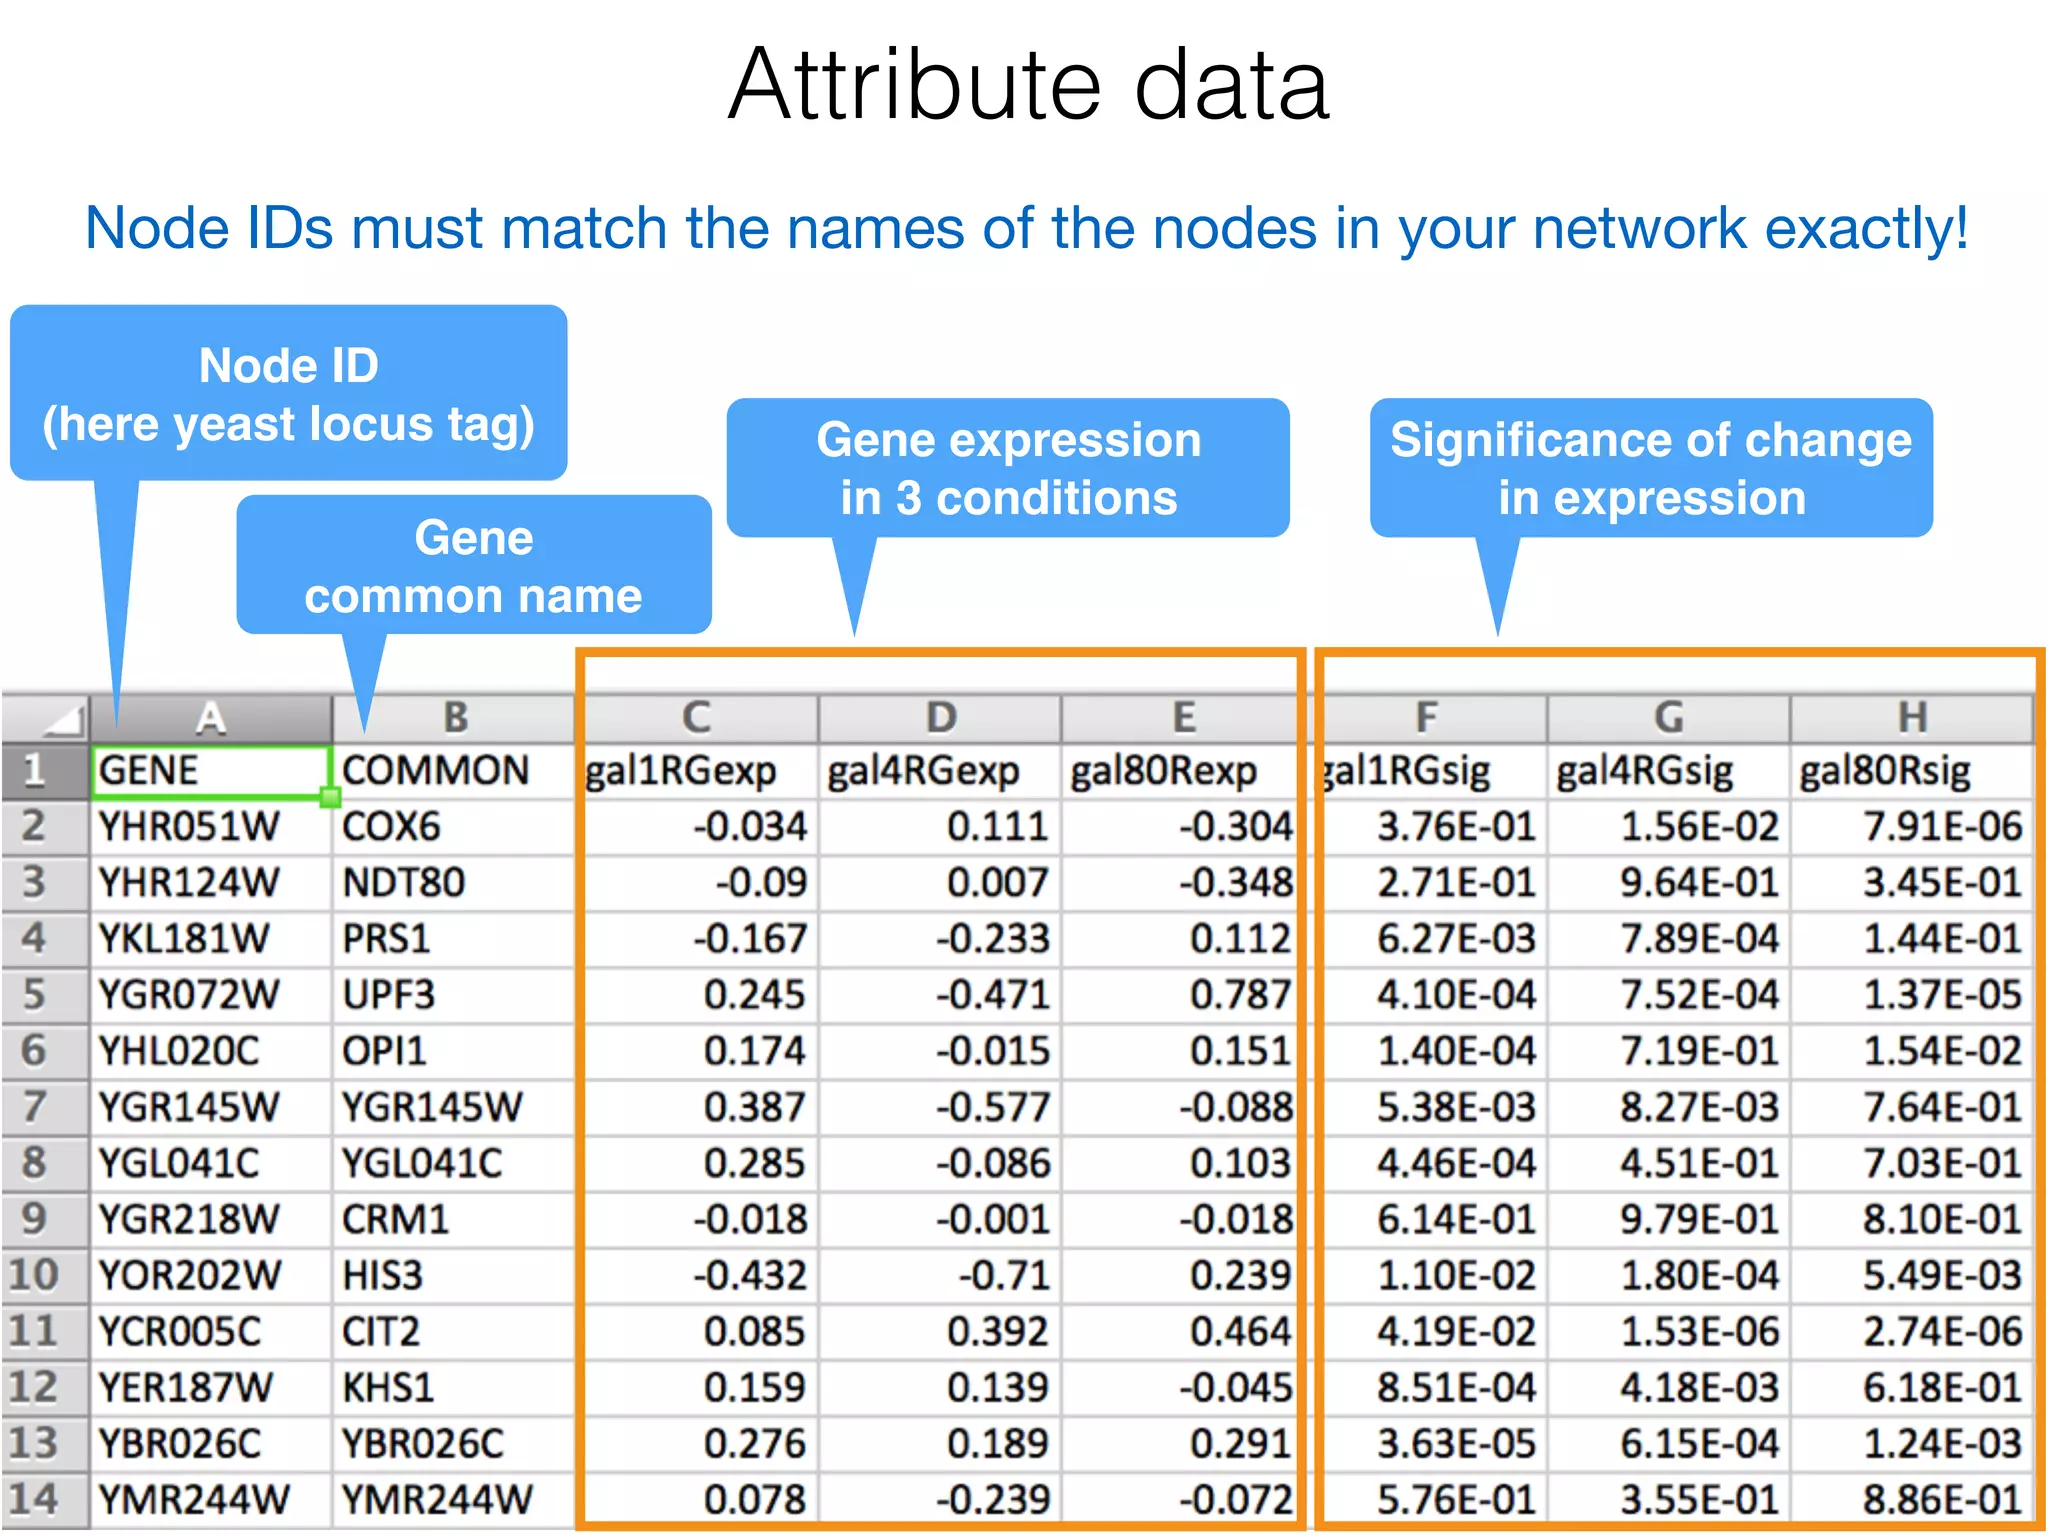Select the YHL020C cell
2048x1536 pixels.
(x=211, y=1051)
